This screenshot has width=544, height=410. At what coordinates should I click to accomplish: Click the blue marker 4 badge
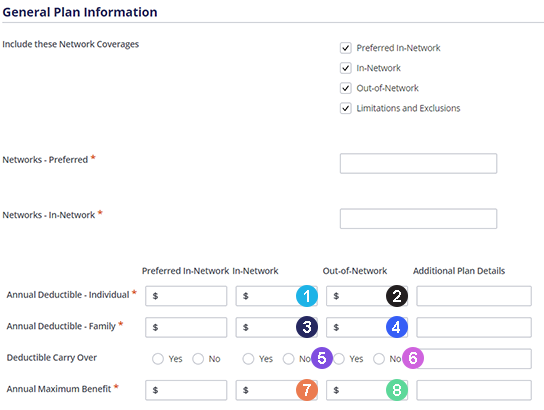(x=397, y=327)
